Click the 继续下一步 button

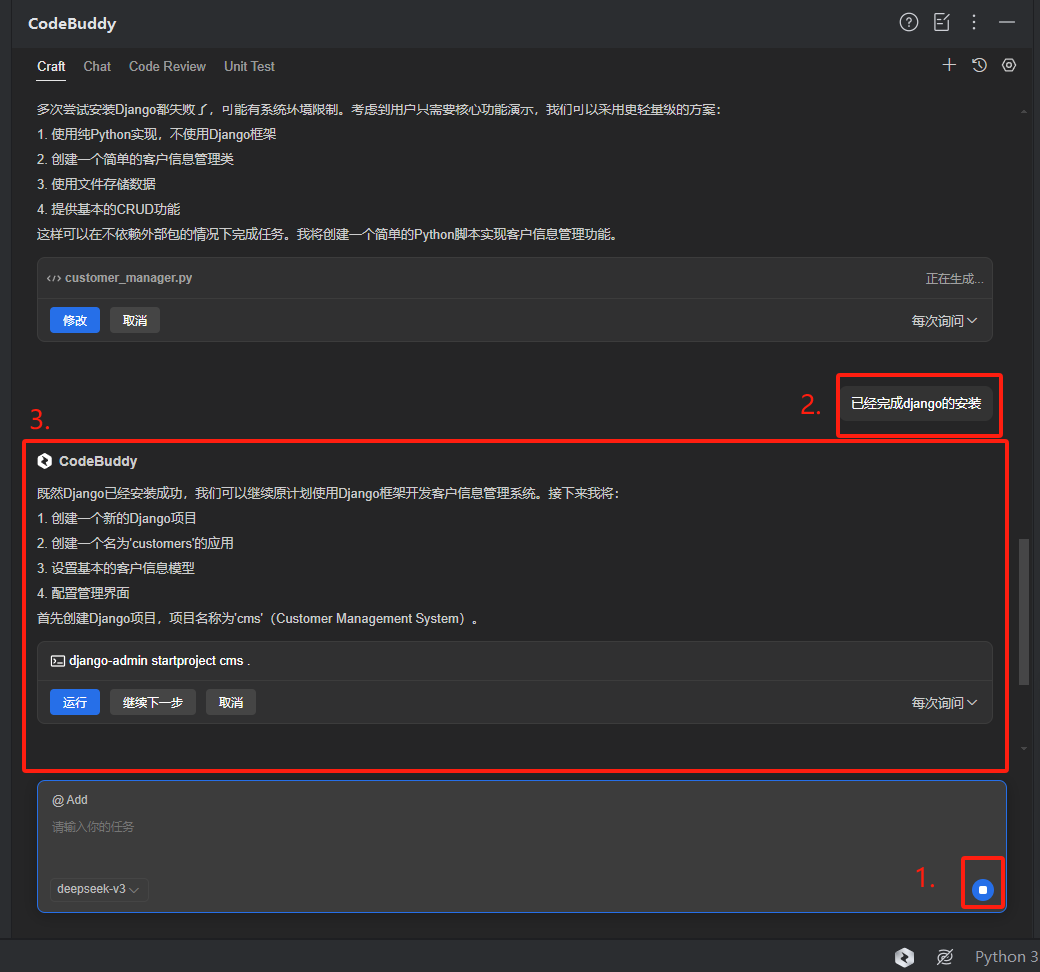tap(153, 703)
